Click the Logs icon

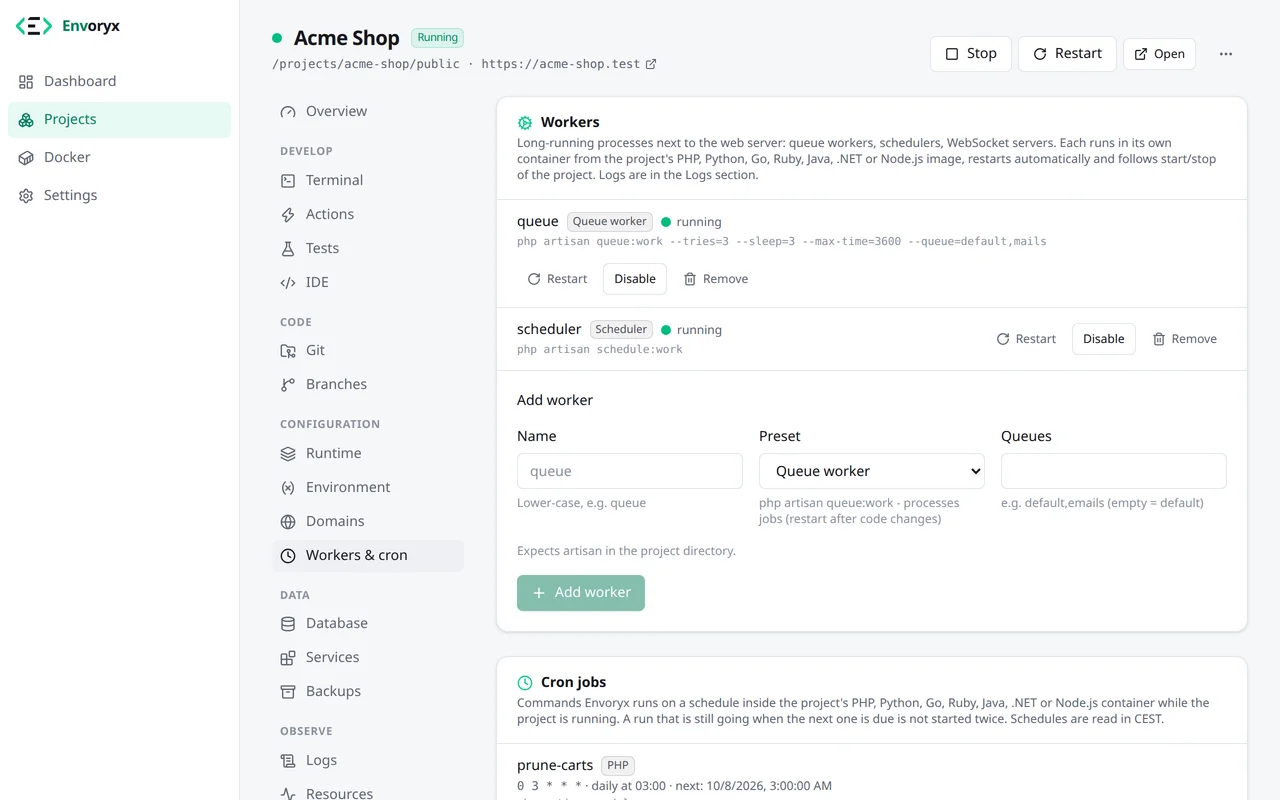click(288, 761)
